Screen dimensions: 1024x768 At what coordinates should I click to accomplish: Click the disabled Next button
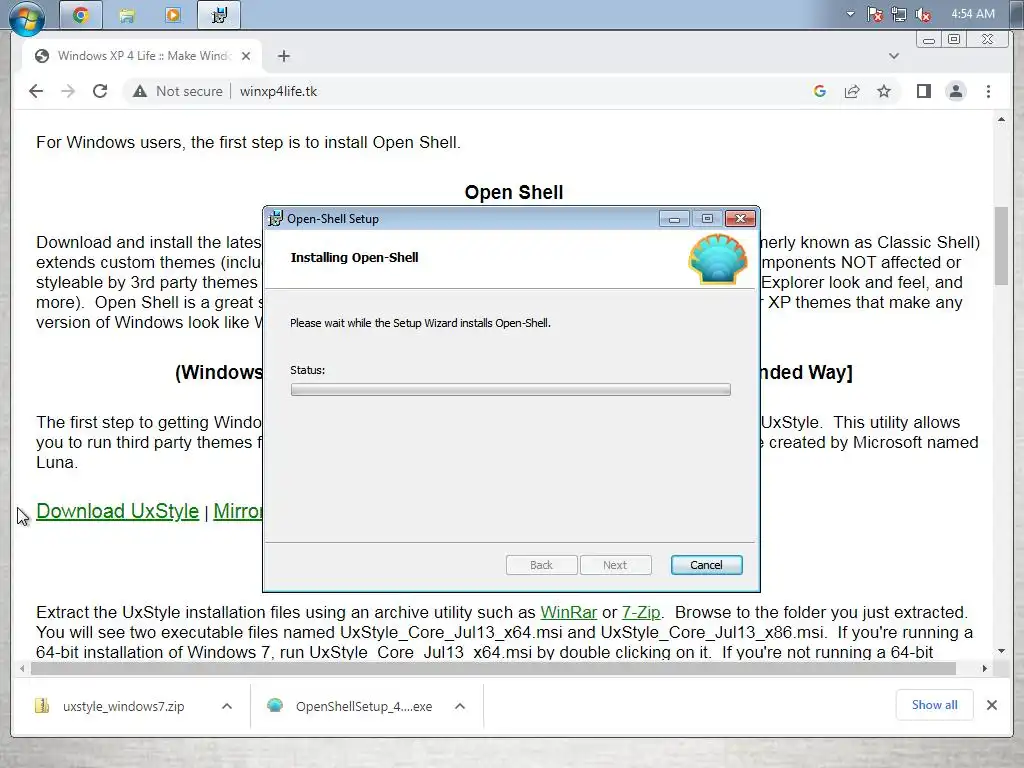[x=615, y=566]
